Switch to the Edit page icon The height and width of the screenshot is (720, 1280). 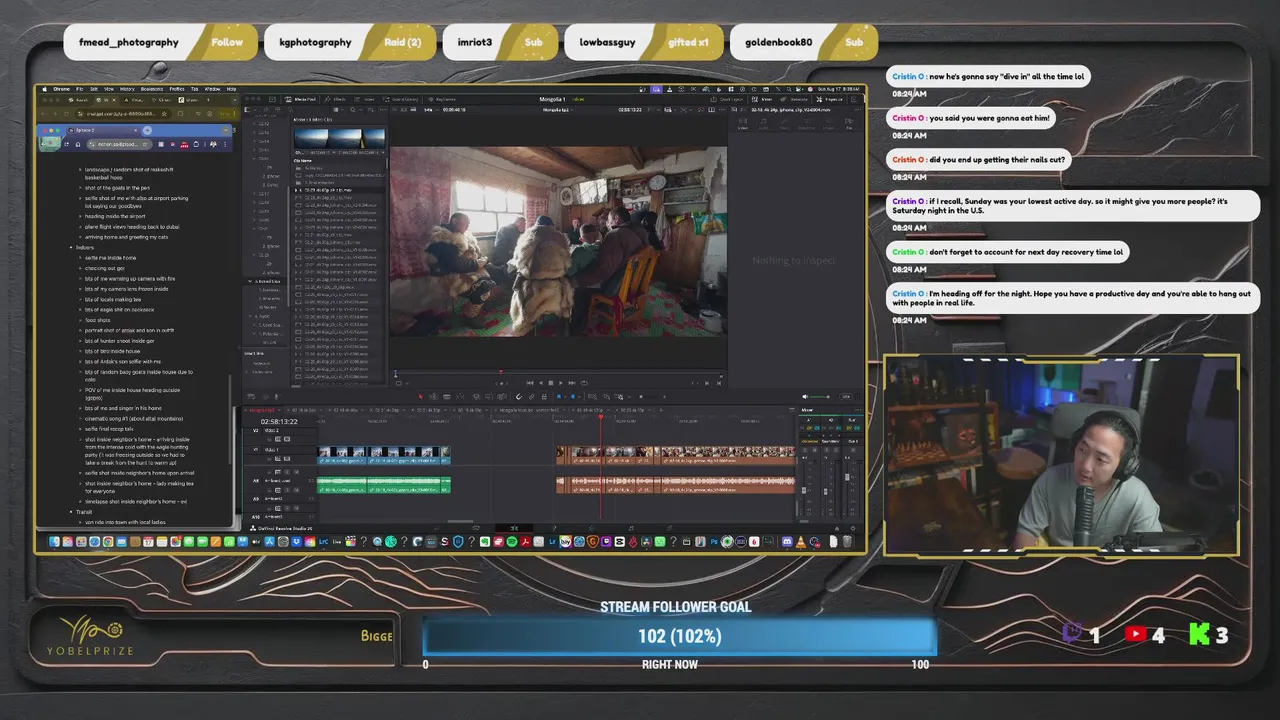514,528
